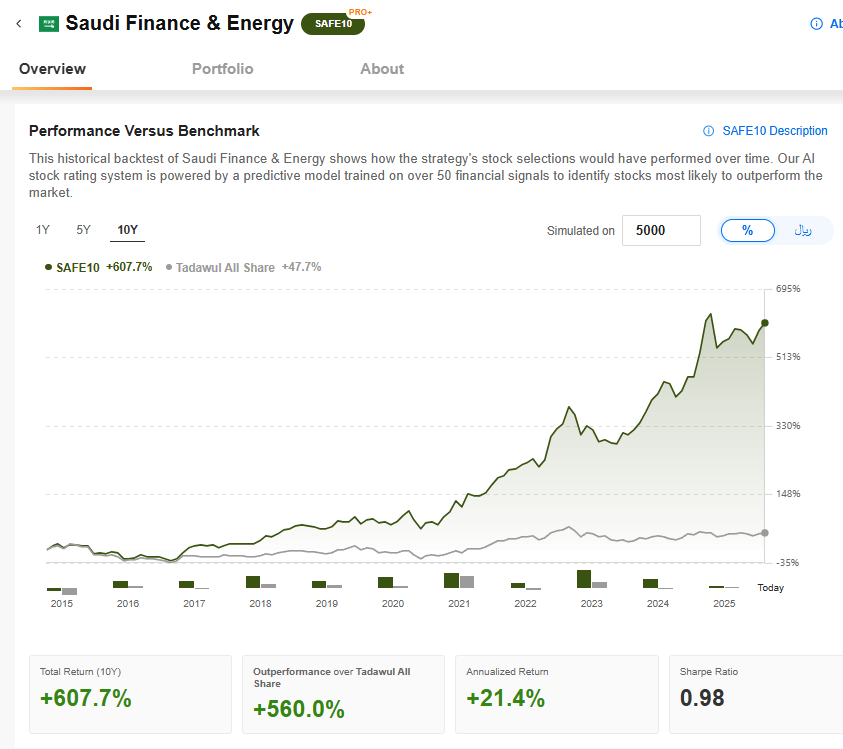Image resolution: width=843 pixels, height=749 pixels.
Task: Click the 2016 yearly return bars
Action: click(x=128, y=584)
